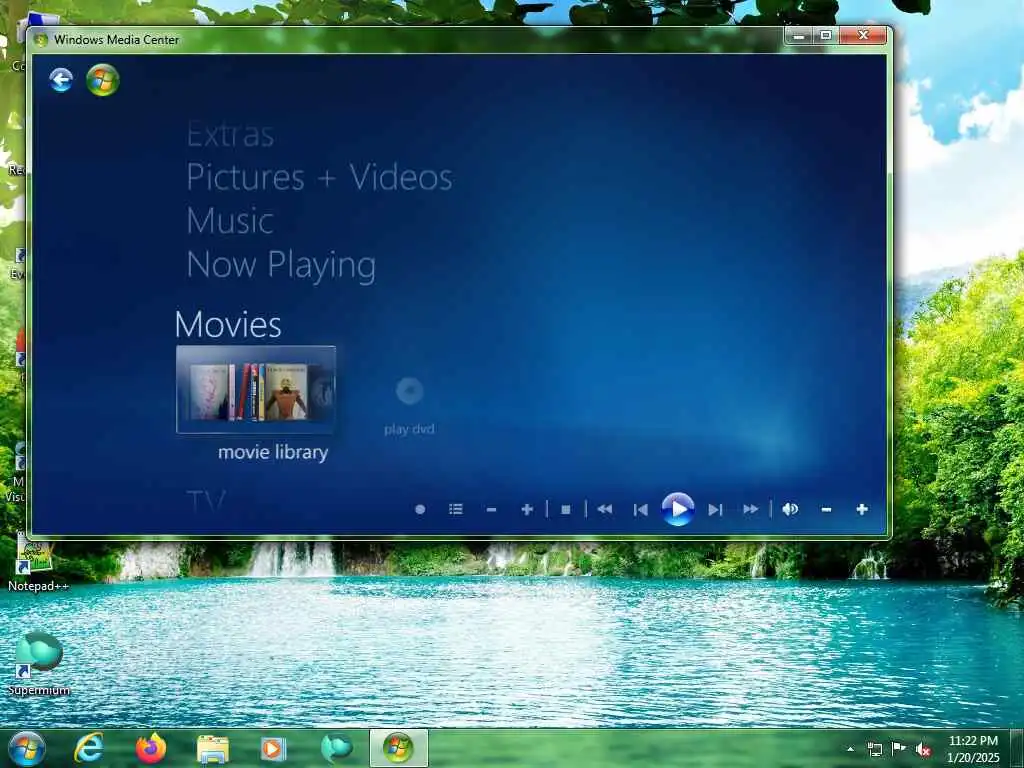This screenshot has width=1024, height=768.
Task: Open the clock showing 11:22 PM
Action: point(973,749)
